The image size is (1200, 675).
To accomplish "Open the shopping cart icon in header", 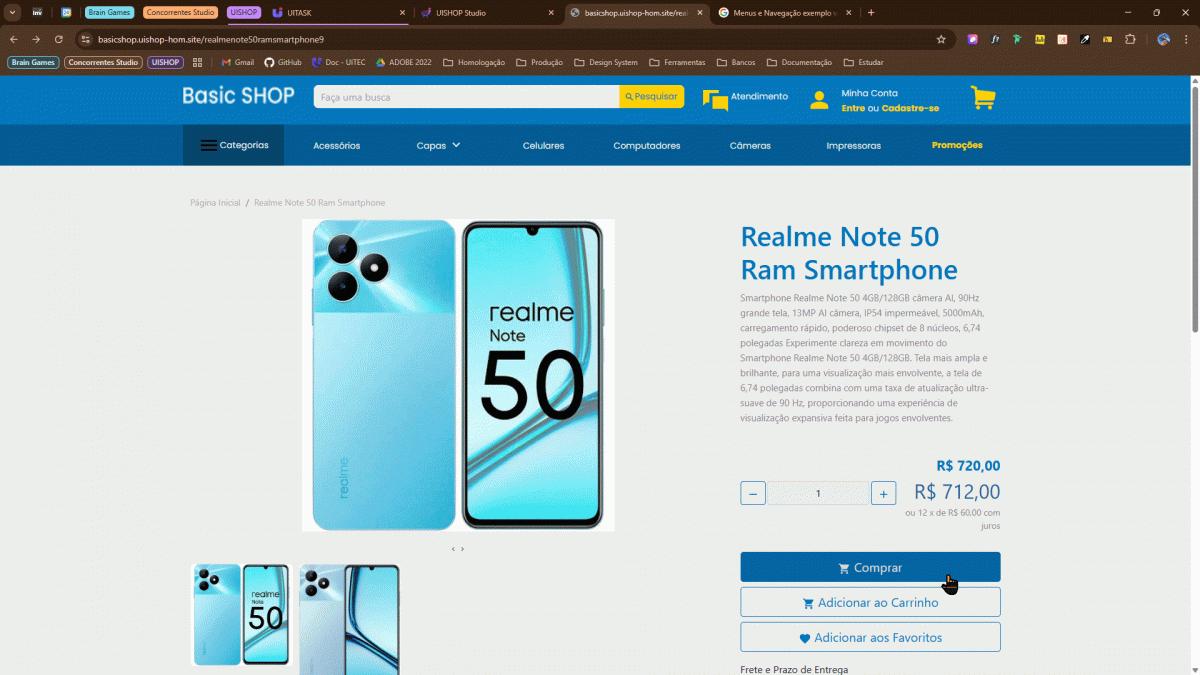I will point(982,98).
